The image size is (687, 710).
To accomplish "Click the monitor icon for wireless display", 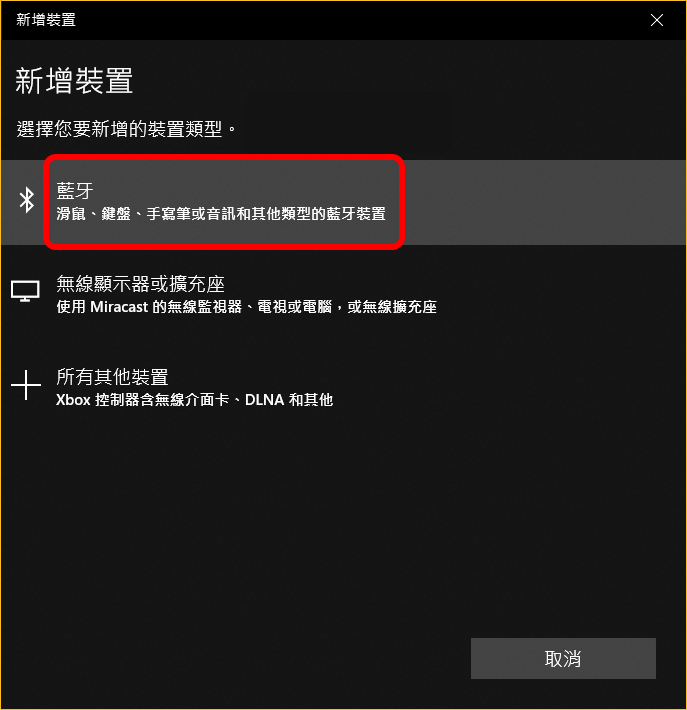I will [25, 291].
